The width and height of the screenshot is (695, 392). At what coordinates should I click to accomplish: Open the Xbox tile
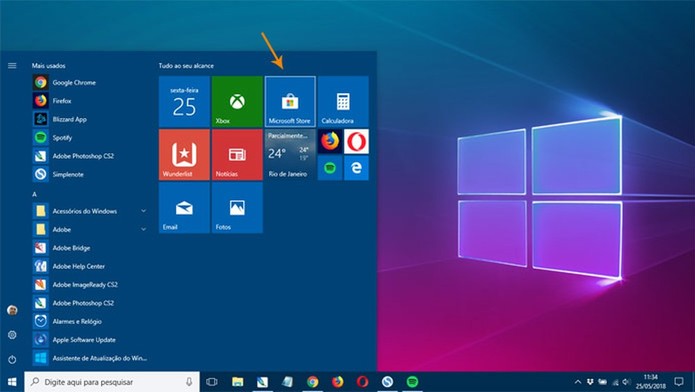pos(237,102)
